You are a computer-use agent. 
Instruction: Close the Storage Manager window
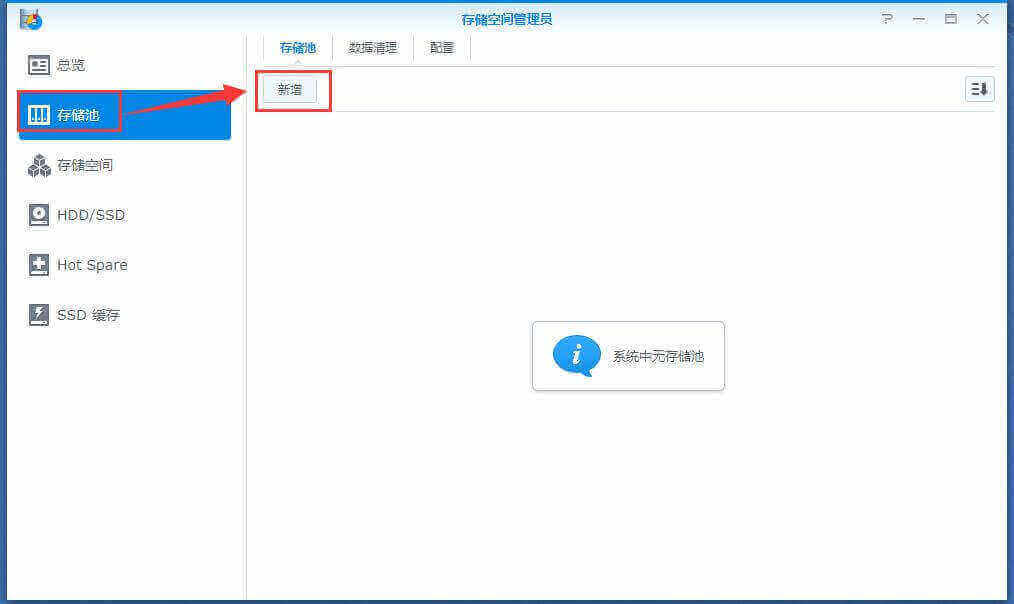(983, 19)
